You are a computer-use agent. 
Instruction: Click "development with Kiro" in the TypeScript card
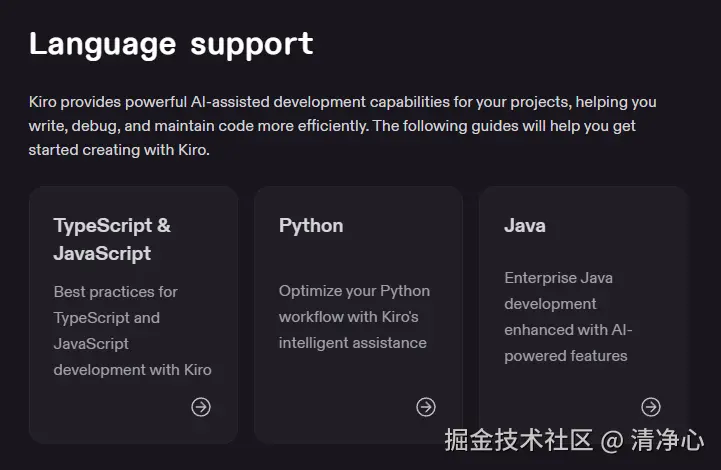132,370
